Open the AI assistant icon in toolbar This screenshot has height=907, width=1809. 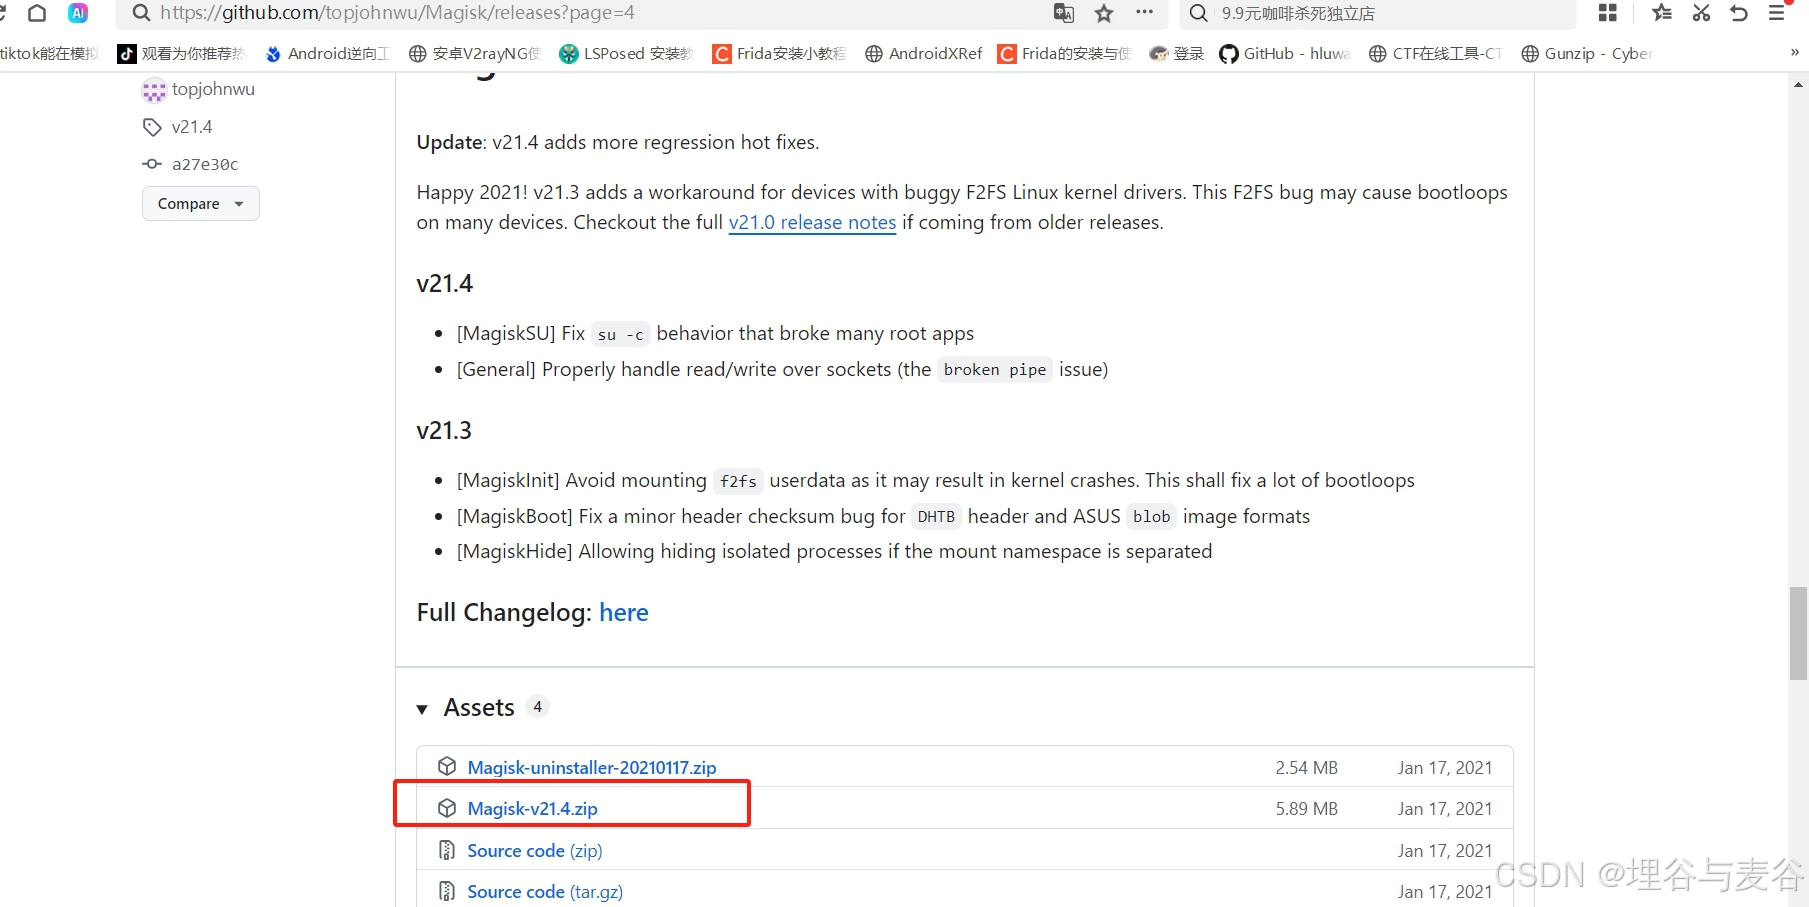coord(78,13)
